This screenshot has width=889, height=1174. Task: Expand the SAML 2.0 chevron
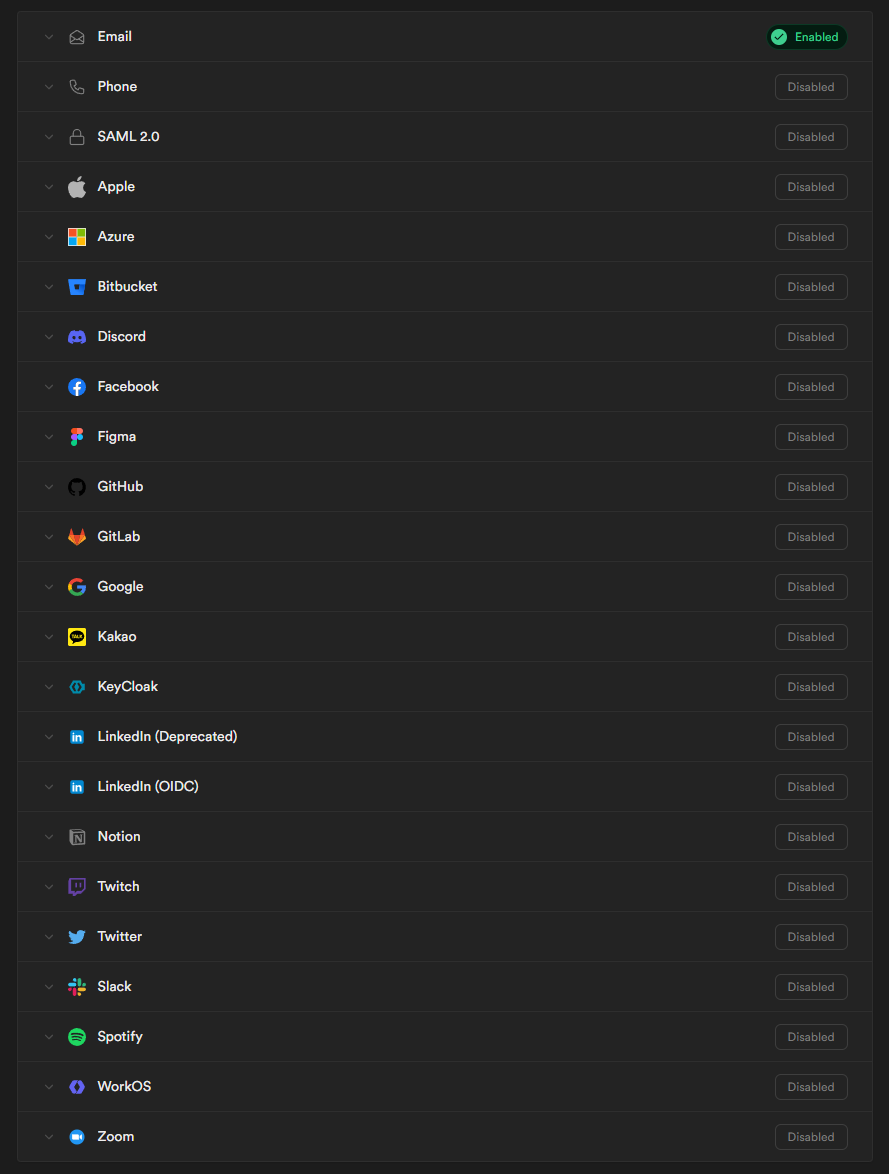click(48, 137)
